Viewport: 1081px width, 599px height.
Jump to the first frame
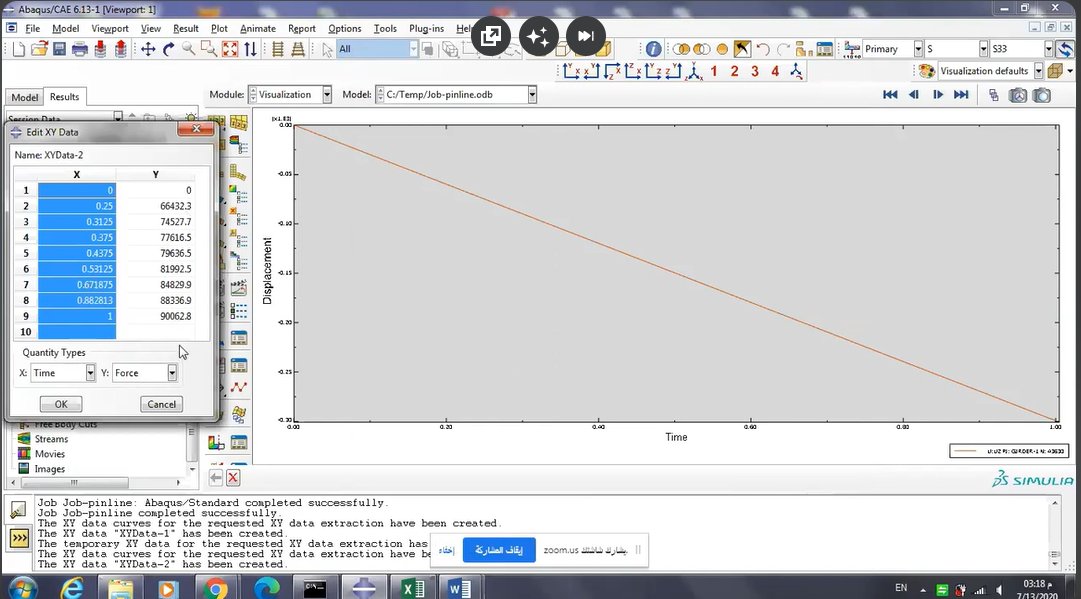click(x=890, y=94)
